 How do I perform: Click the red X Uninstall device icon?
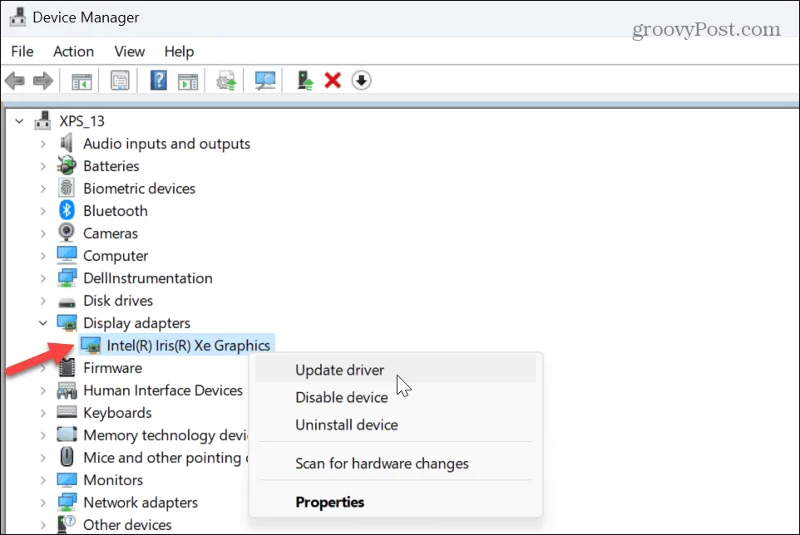click(x=333, y=80)
